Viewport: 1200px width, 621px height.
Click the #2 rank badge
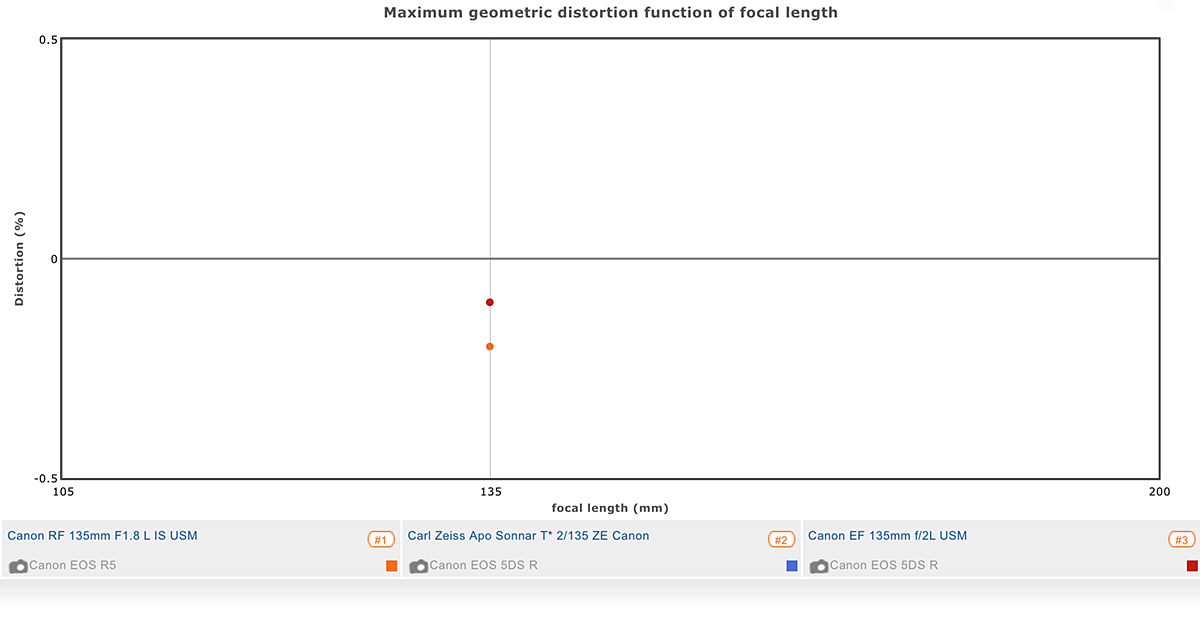tap(781, 540)
